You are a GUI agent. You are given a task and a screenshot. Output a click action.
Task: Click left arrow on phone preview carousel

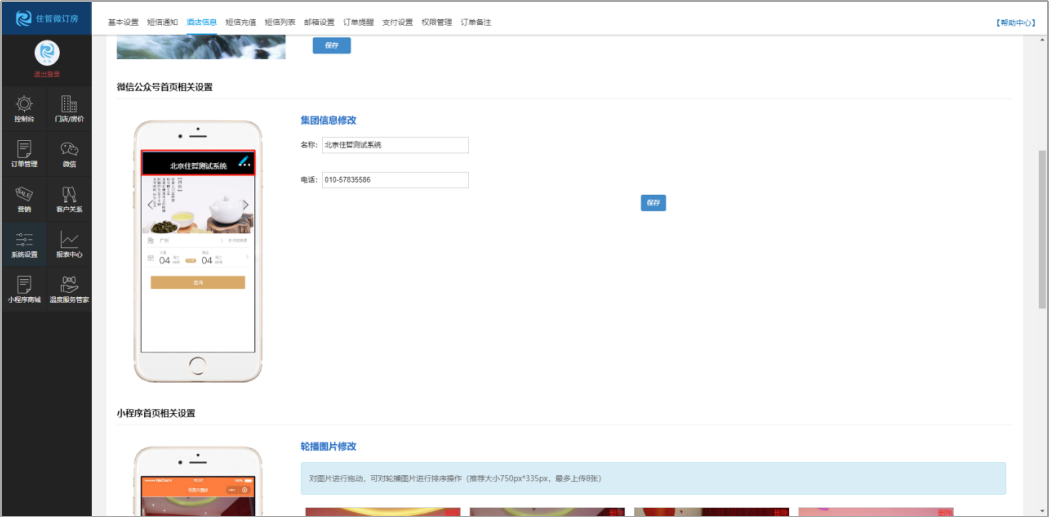pyautogui.click(x=151, y=205)
